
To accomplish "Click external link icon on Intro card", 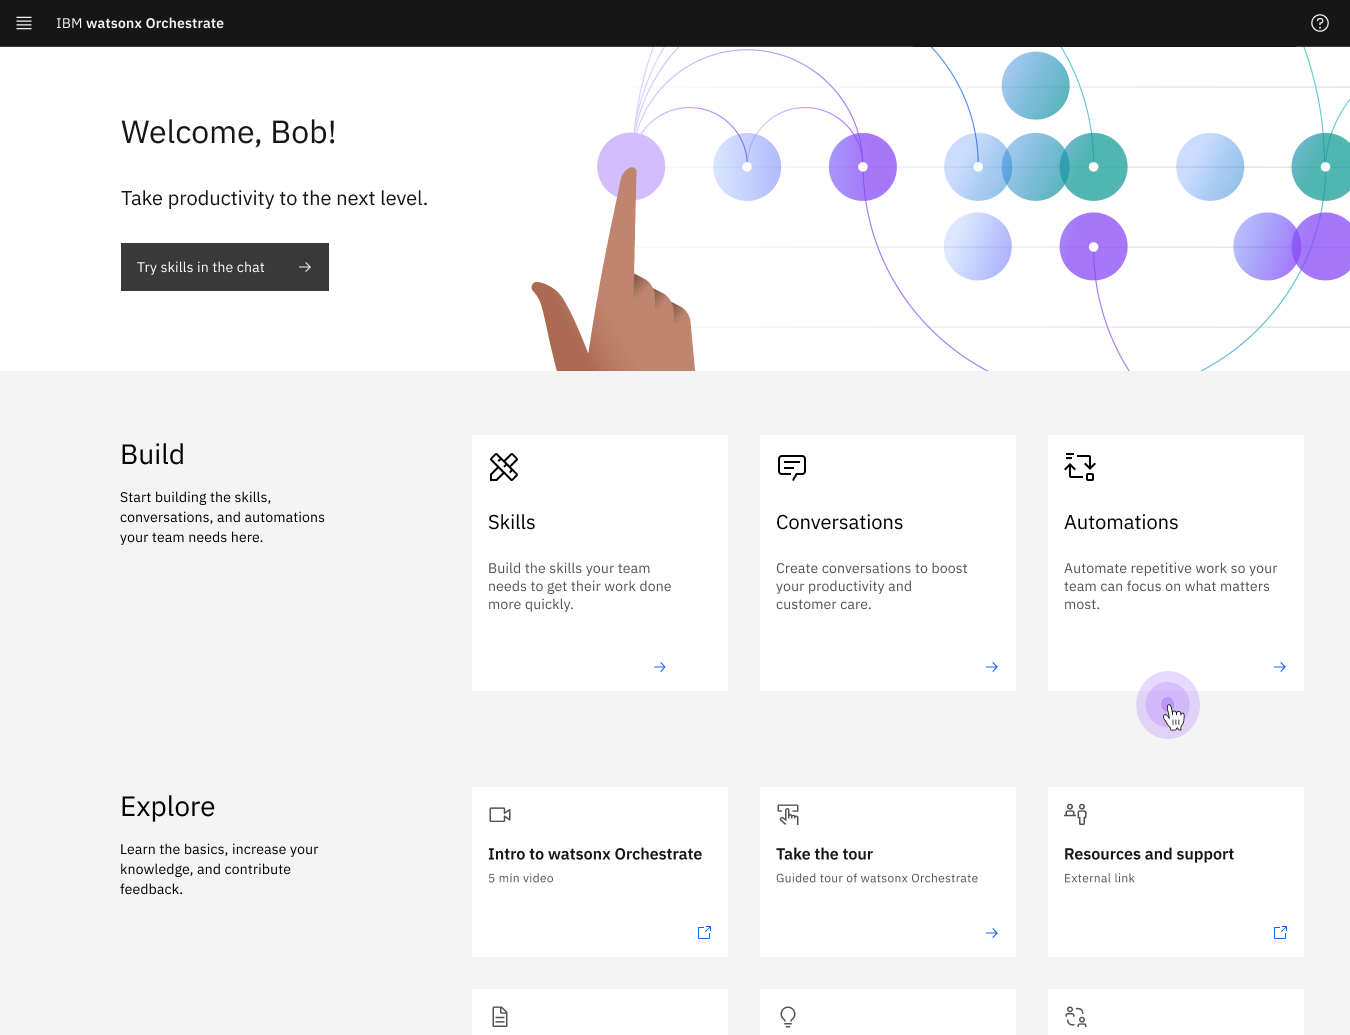I will pyautogui.click(x=704, y=933).
